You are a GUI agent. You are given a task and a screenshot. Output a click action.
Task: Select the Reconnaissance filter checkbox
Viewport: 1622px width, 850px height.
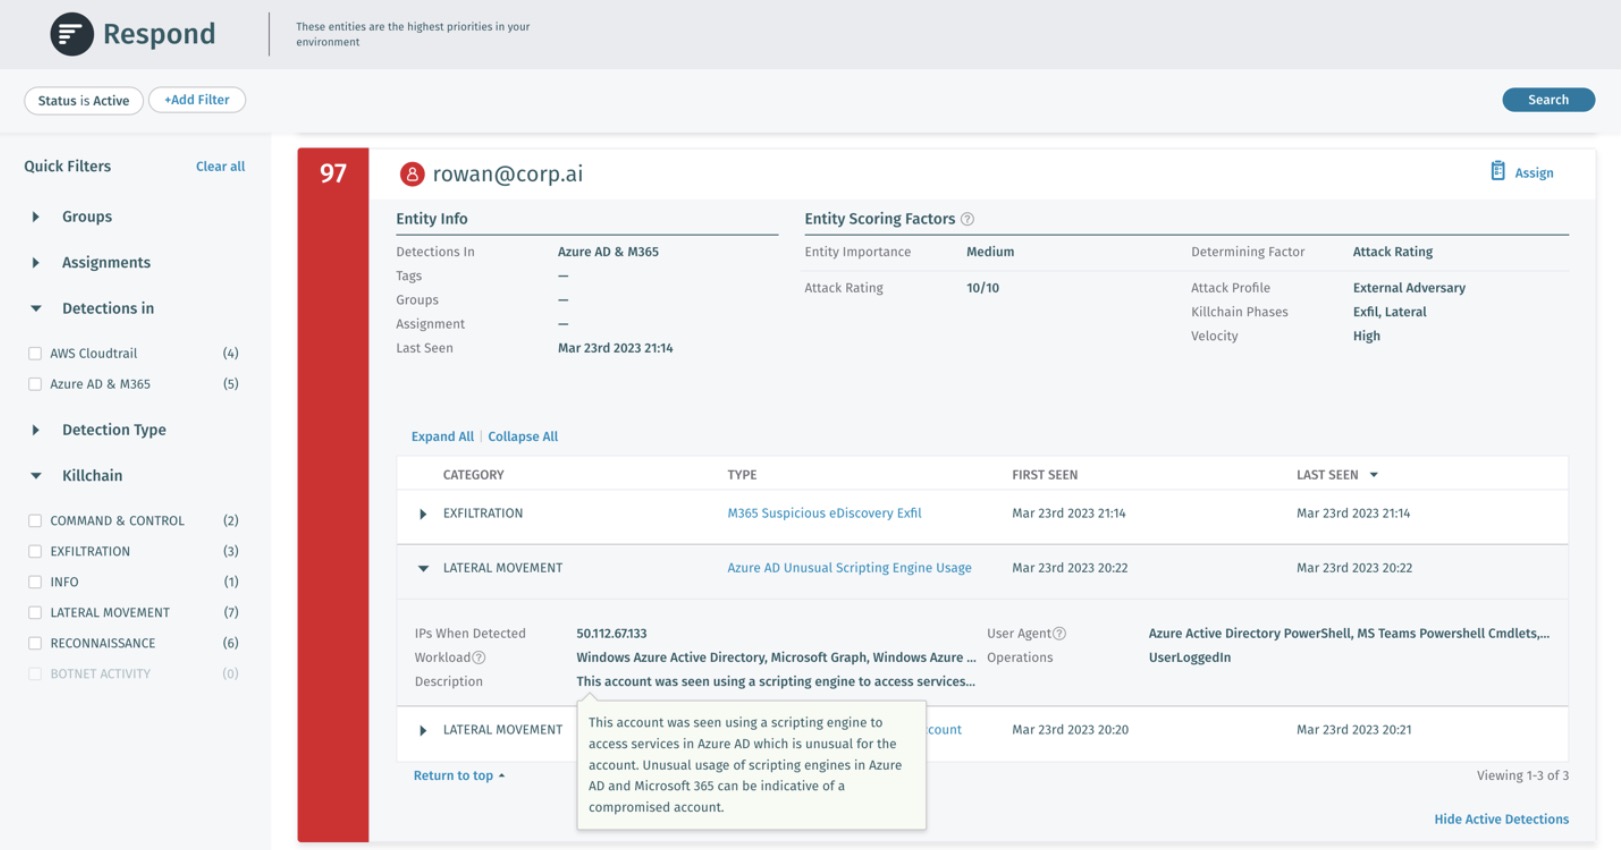[x=35, y=643]
